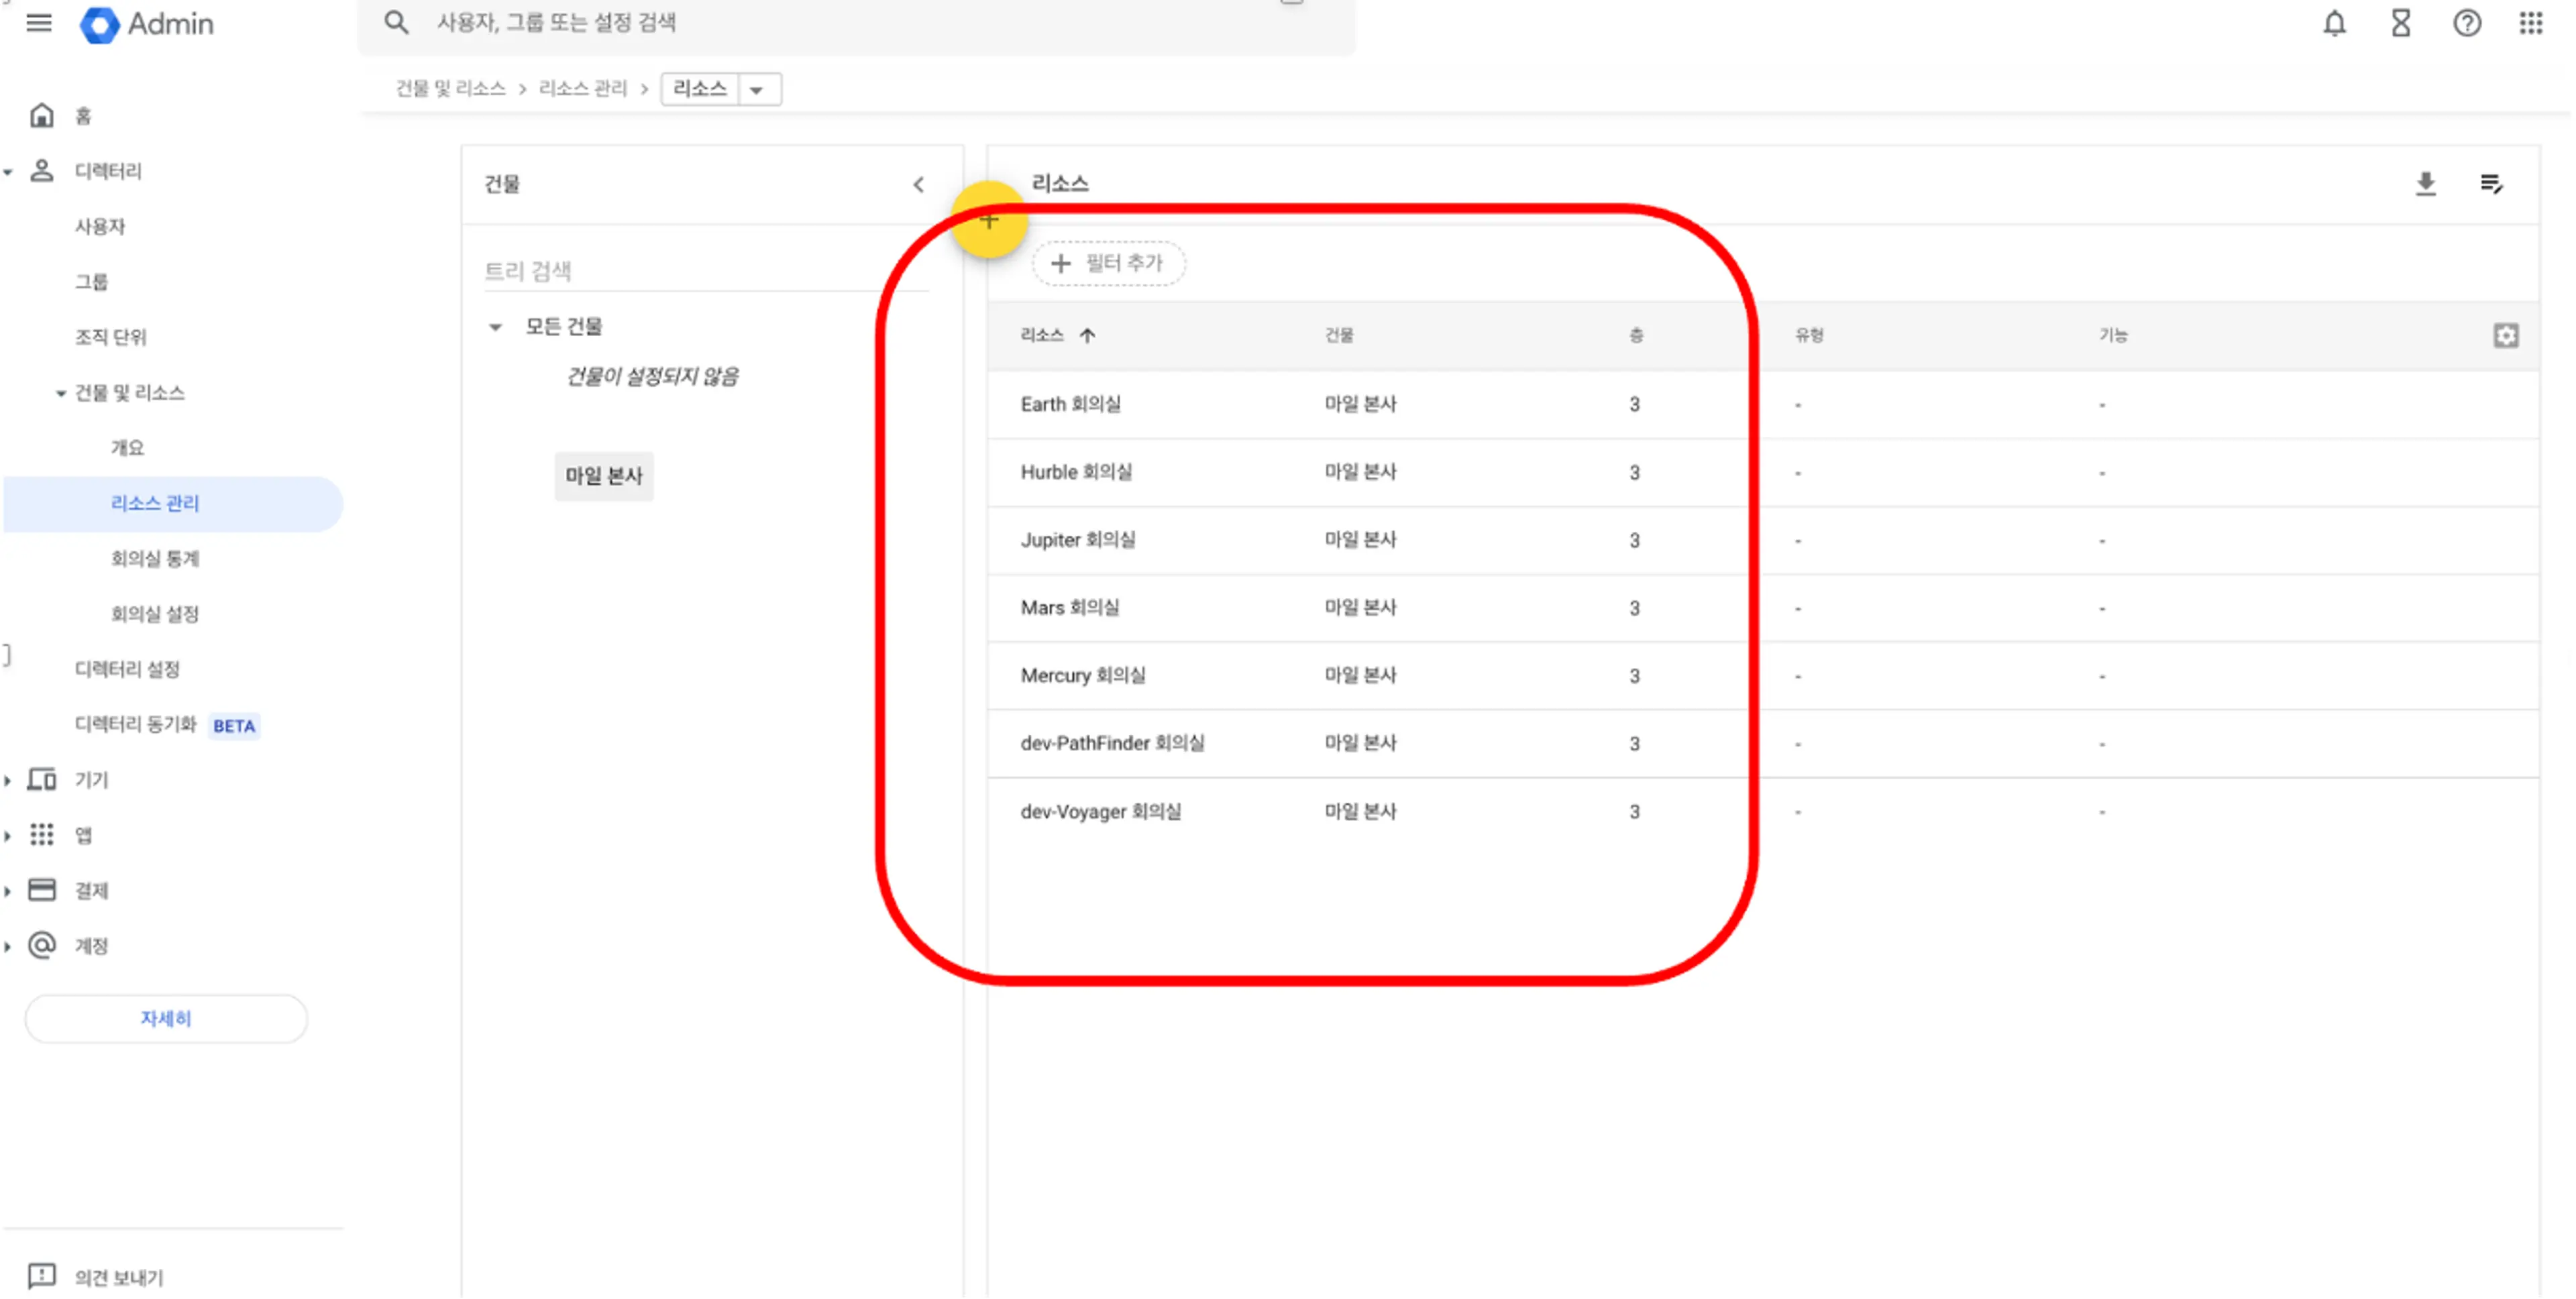The width and height of the screenshot is (2576, 1299).
Task: Click the directory person icon
Action: (x=42, y=171)
